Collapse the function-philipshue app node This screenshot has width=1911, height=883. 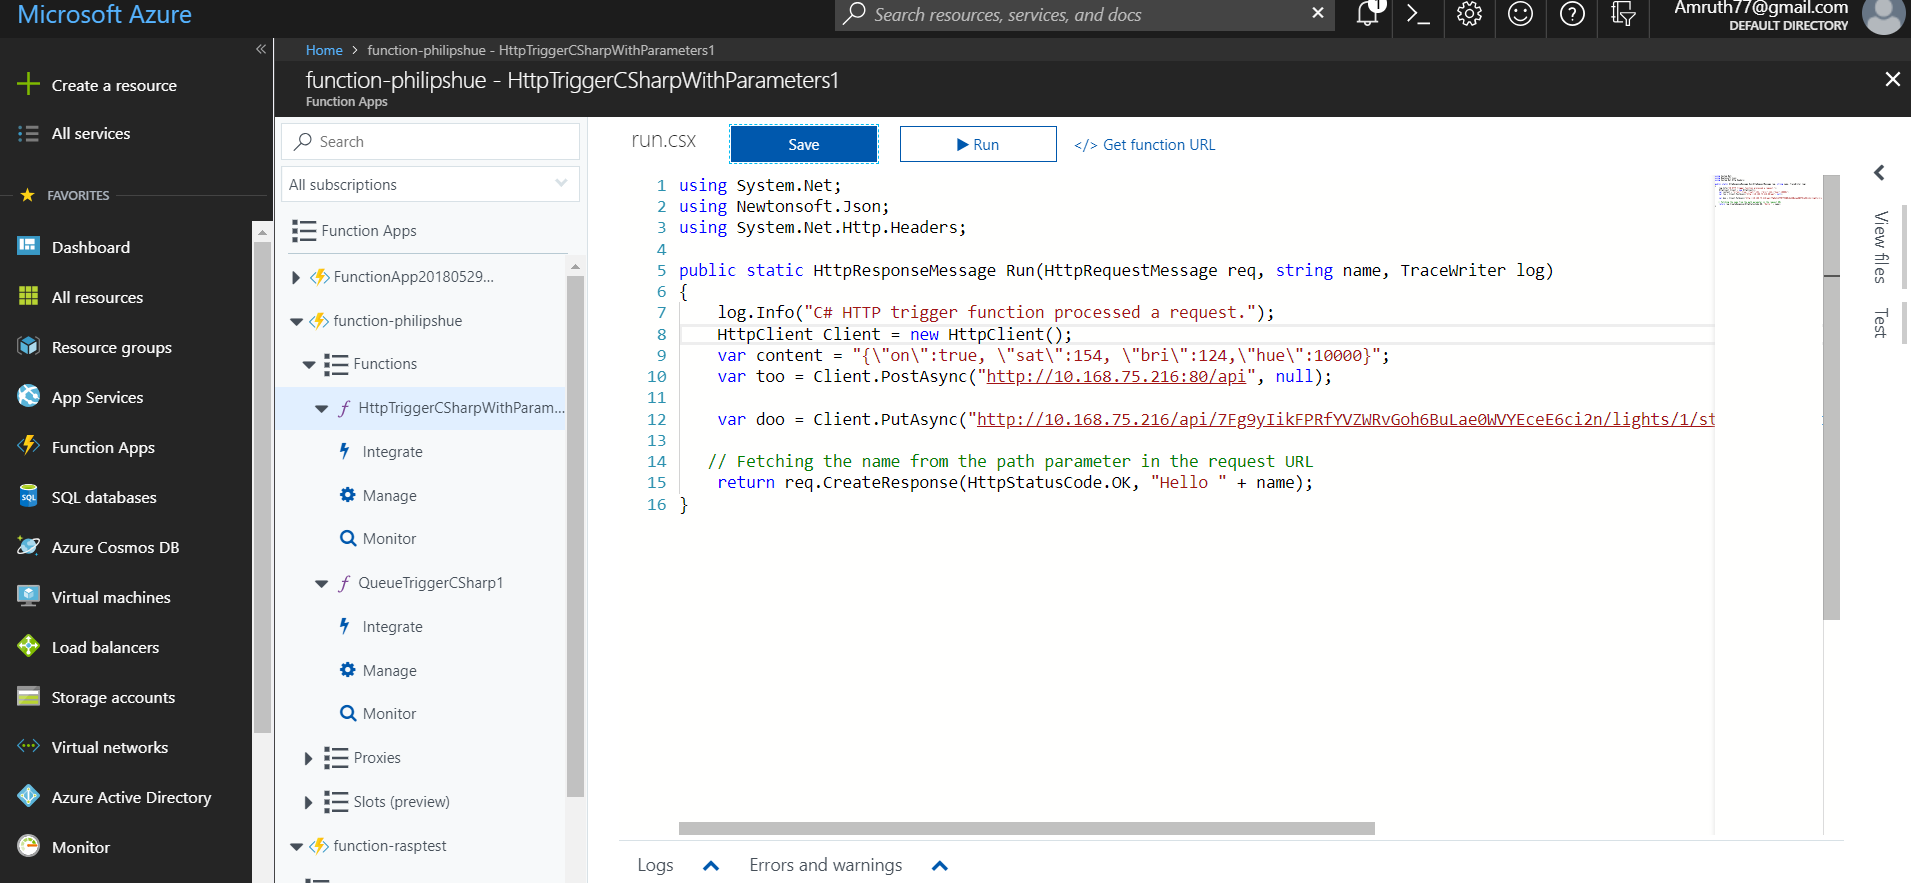pyautogui.click(x=296, y=321)
